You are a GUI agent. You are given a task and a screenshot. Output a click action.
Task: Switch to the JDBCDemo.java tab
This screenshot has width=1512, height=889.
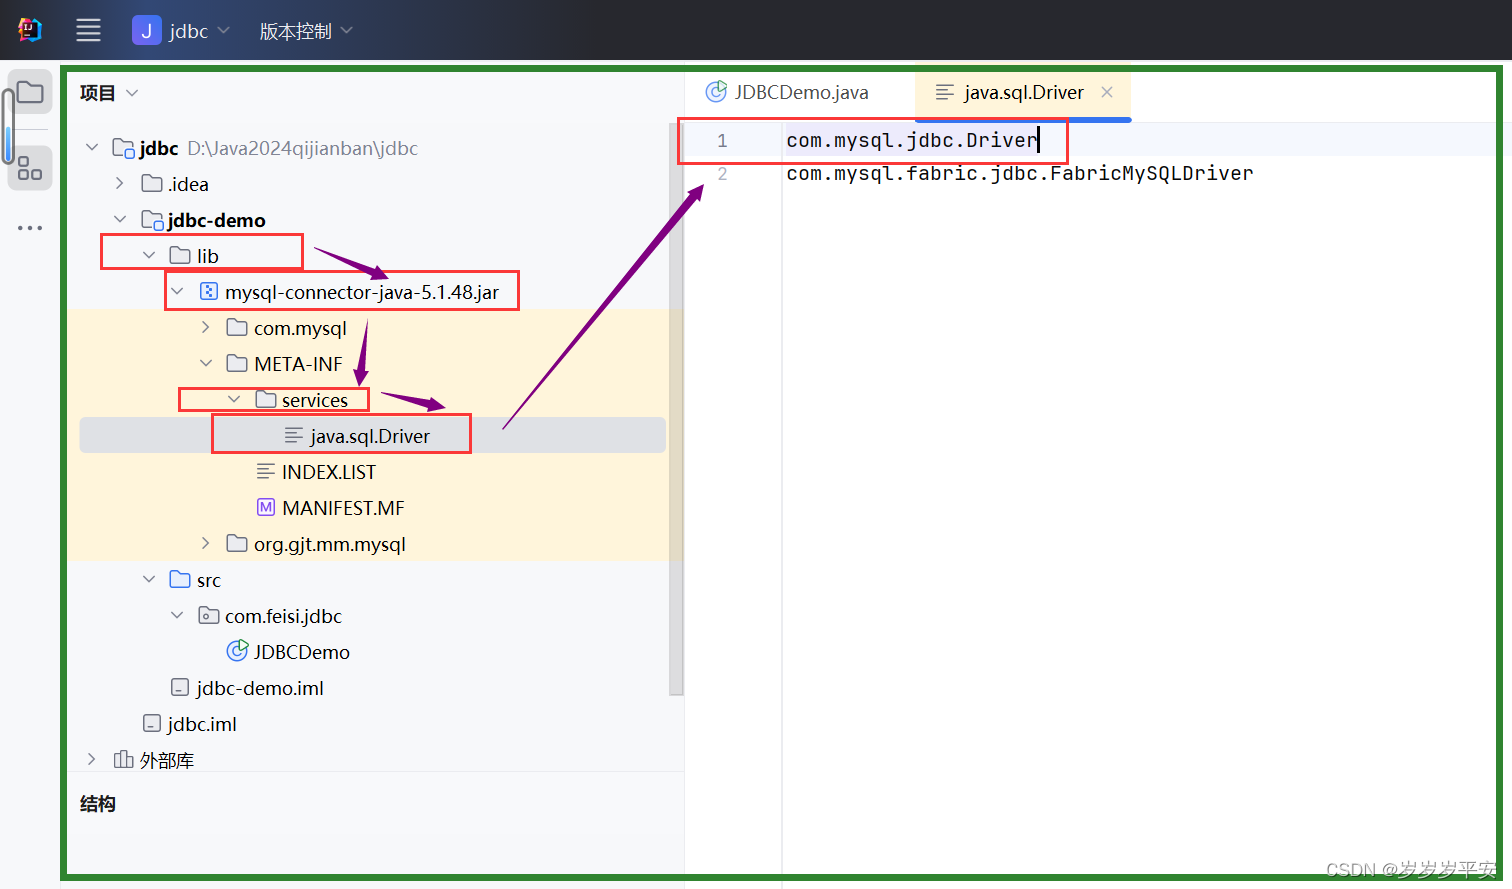[798, 92]
